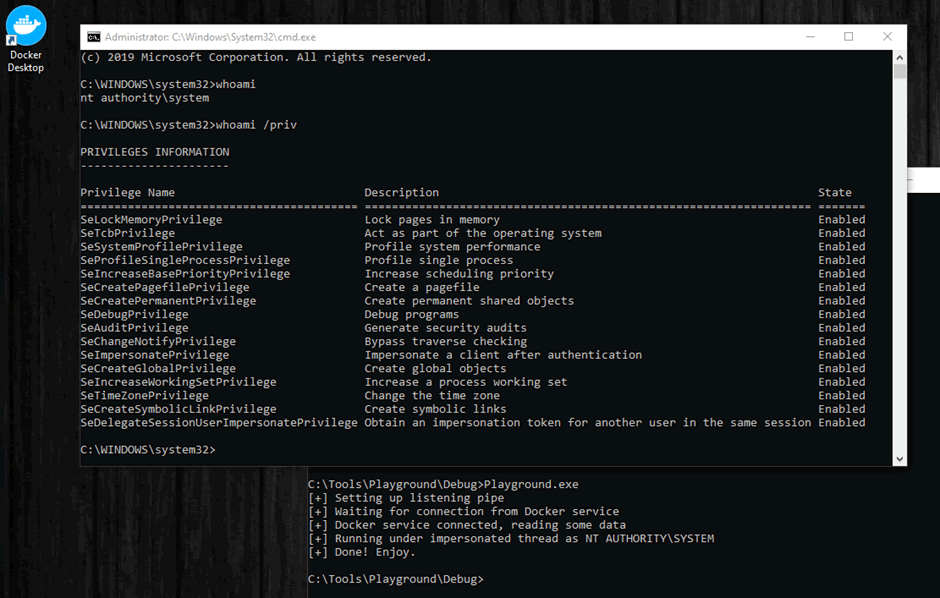Maximize the Administrator command prompt window
This screenshot has width=940, height=598.
click(848, 37)
